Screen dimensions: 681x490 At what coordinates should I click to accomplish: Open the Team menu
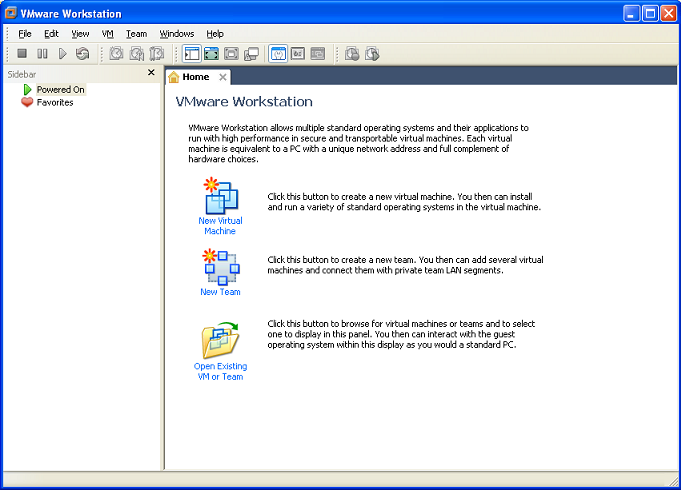point(136,33)
